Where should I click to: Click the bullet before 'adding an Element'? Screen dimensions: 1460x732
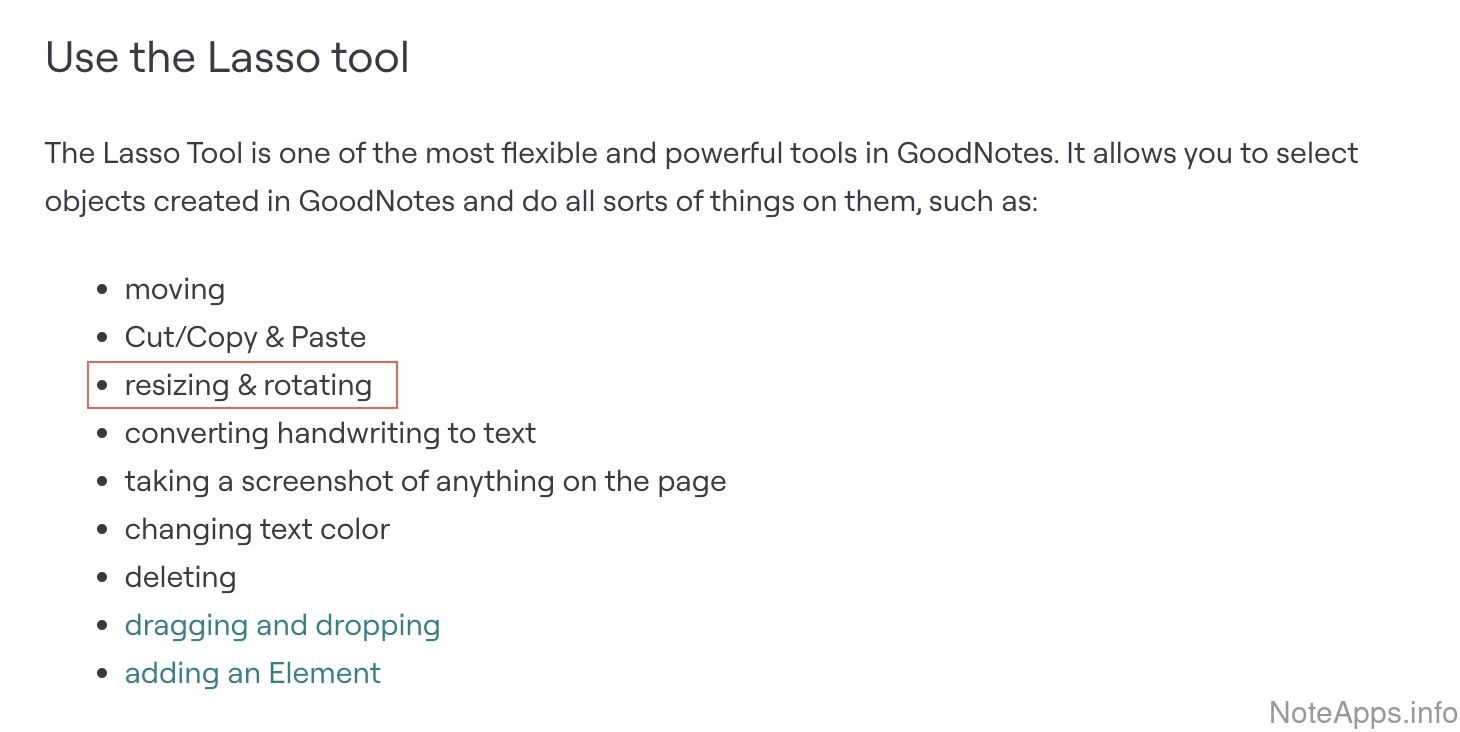102,675
